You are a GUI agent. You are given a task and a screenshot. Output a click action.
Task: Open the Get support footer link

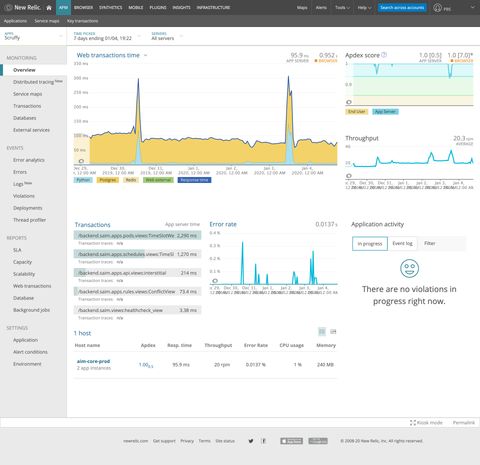(164, 441)
